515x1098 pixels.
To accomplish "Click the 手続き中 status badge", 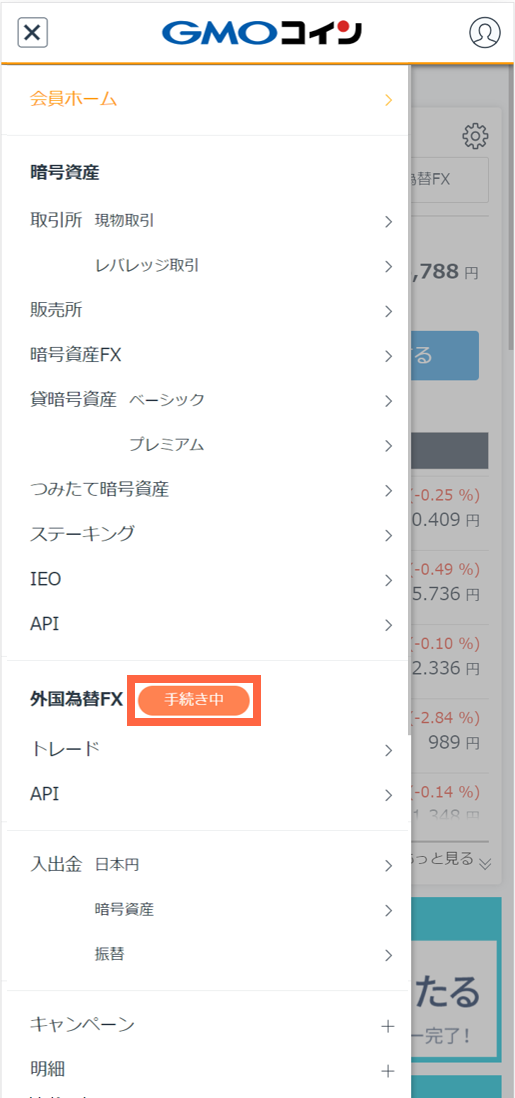I will (194, 700).
